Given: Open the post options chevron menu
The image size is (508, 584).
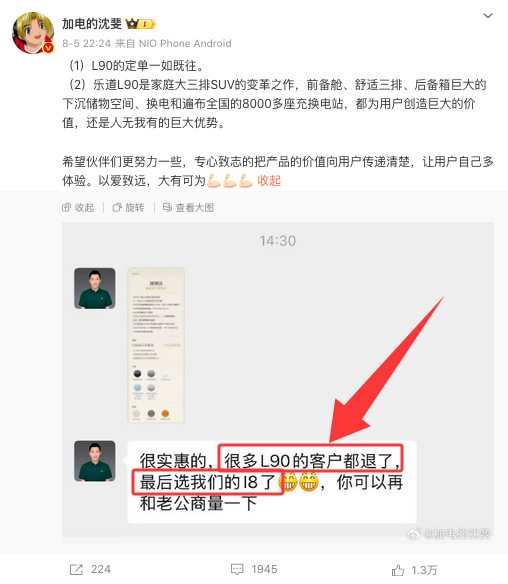Looking at the screenshot, I should click(488, 16).
